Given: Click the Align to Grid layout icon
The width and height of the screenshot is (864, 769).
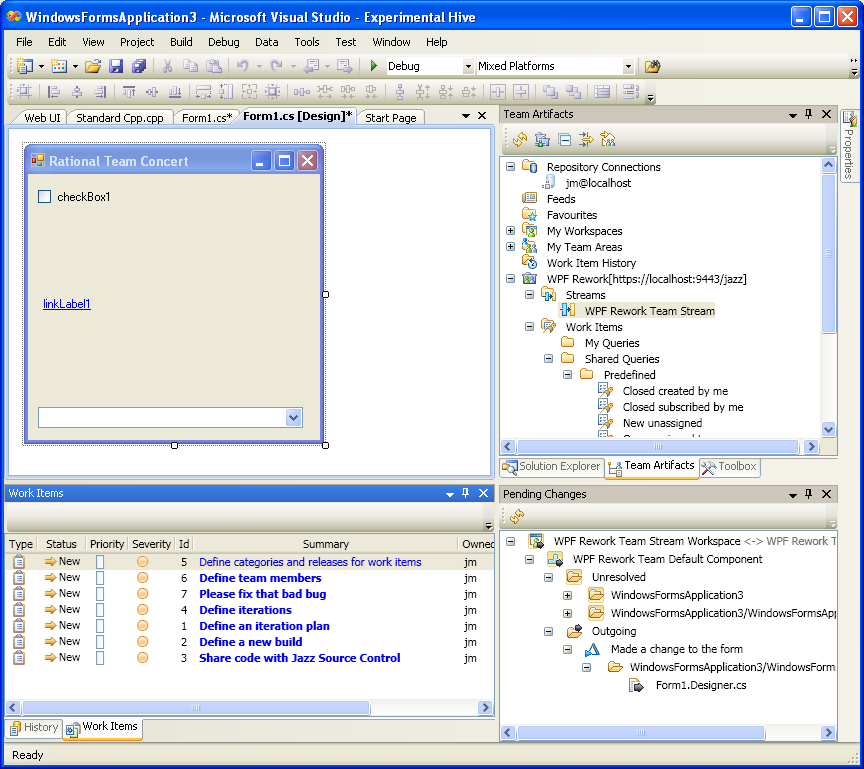Looking at the screenshot, I should click(24, 91).
